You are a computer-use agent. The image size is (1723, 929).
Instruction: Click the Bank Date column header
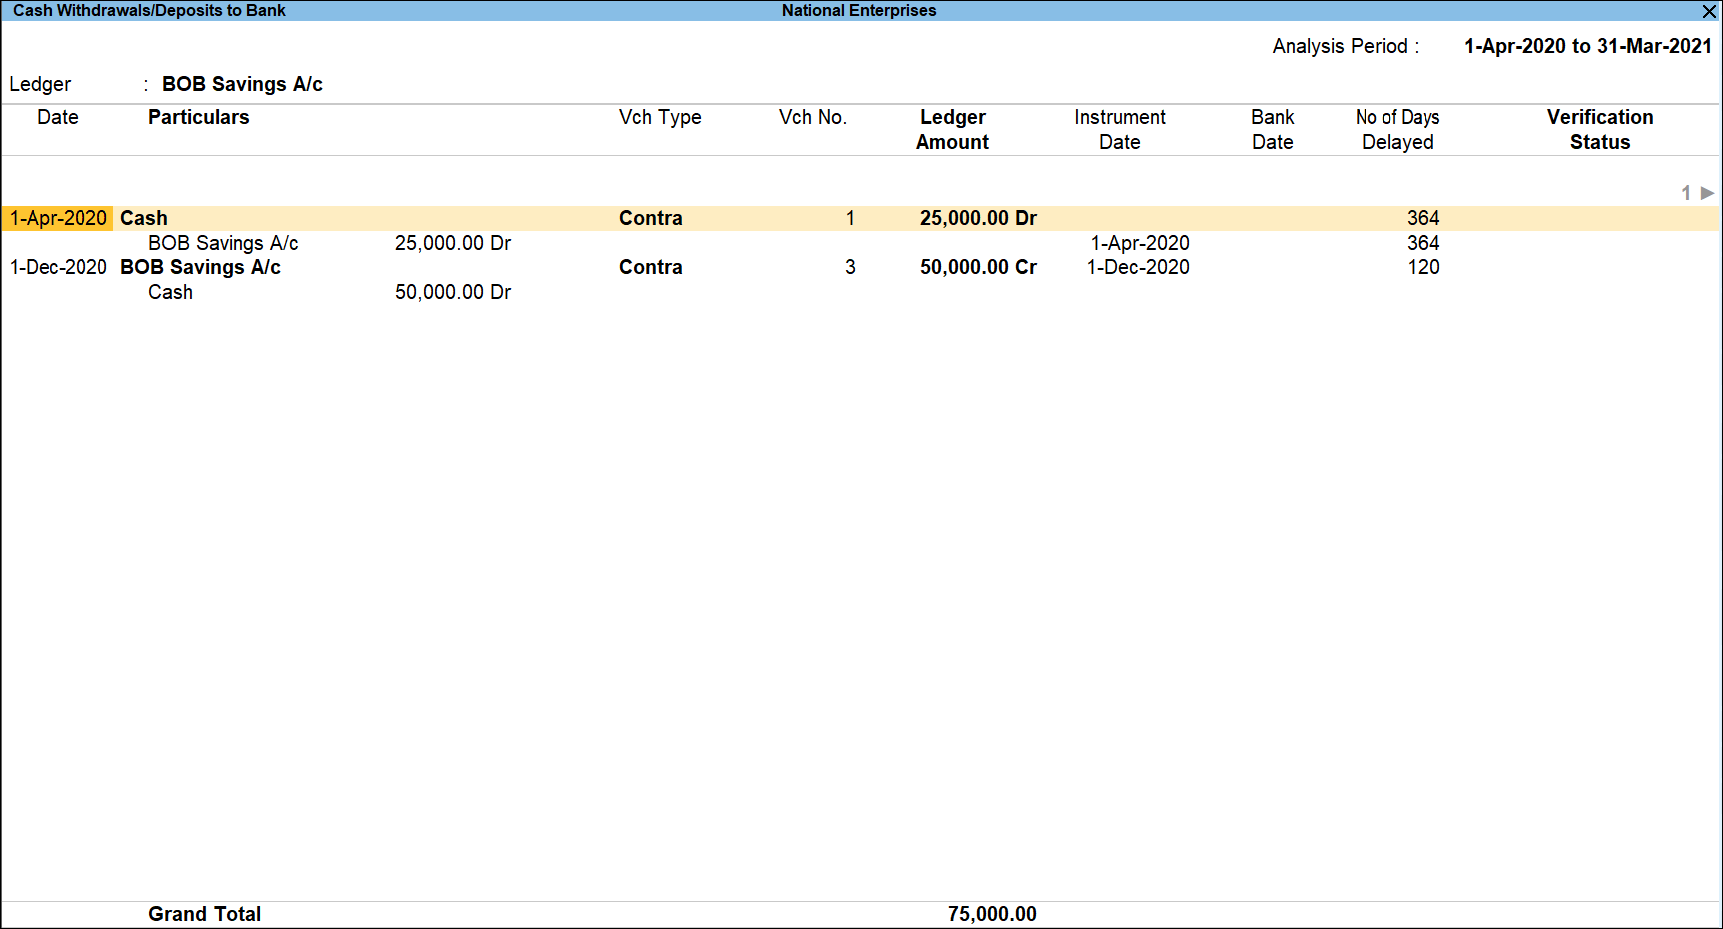tap(1271, 130)
